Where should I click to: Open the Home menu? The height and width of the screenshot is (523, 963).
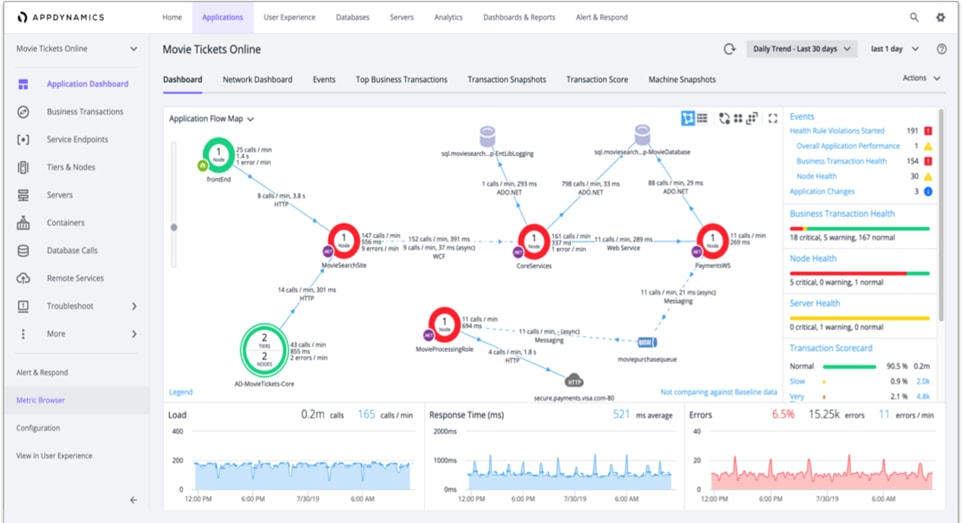(172, 17)
